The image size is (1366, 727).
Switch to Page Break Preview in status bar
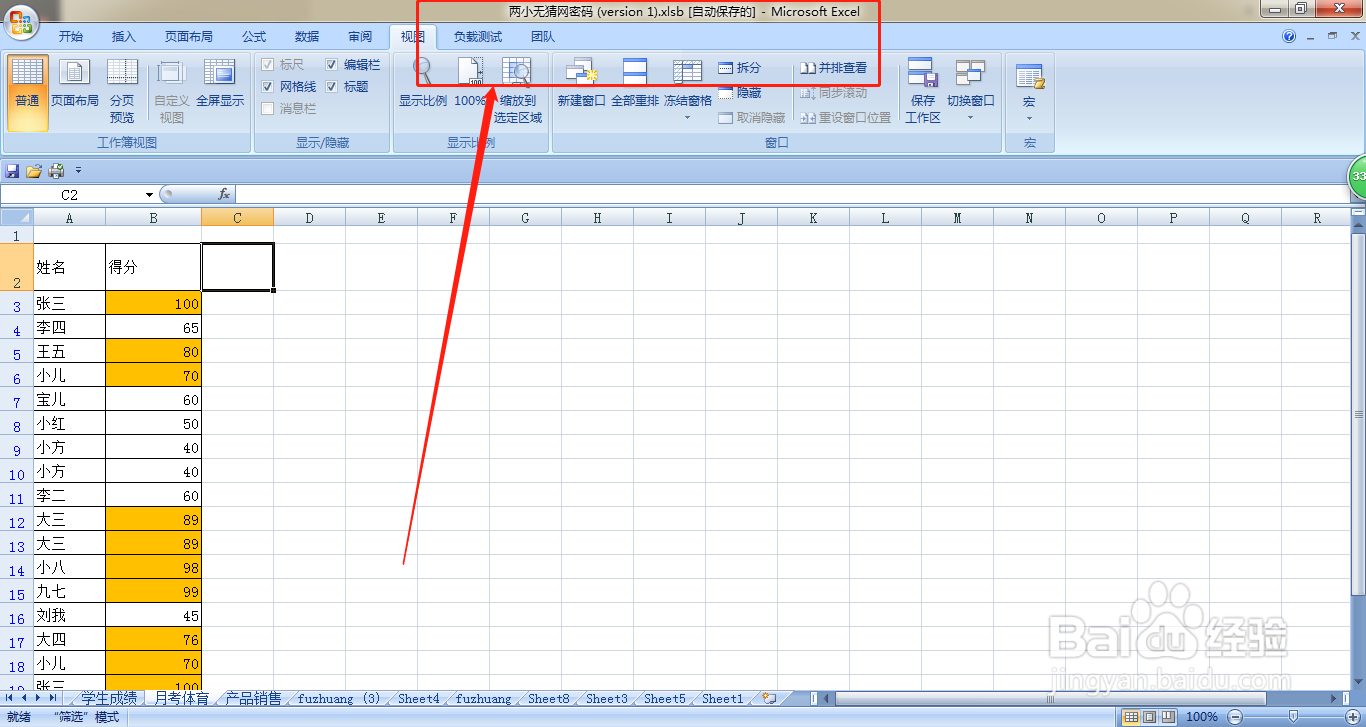(x=1167, y=716)
